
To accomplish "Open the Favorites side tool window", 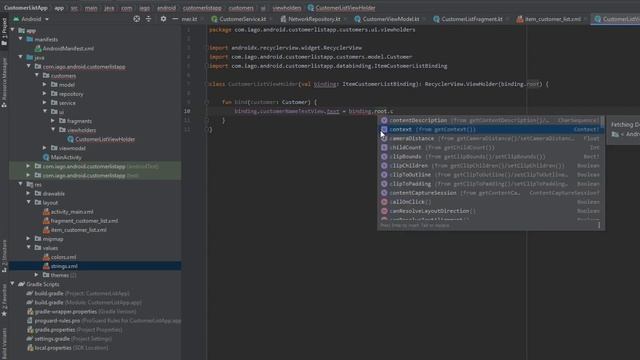I will point(4,300).
